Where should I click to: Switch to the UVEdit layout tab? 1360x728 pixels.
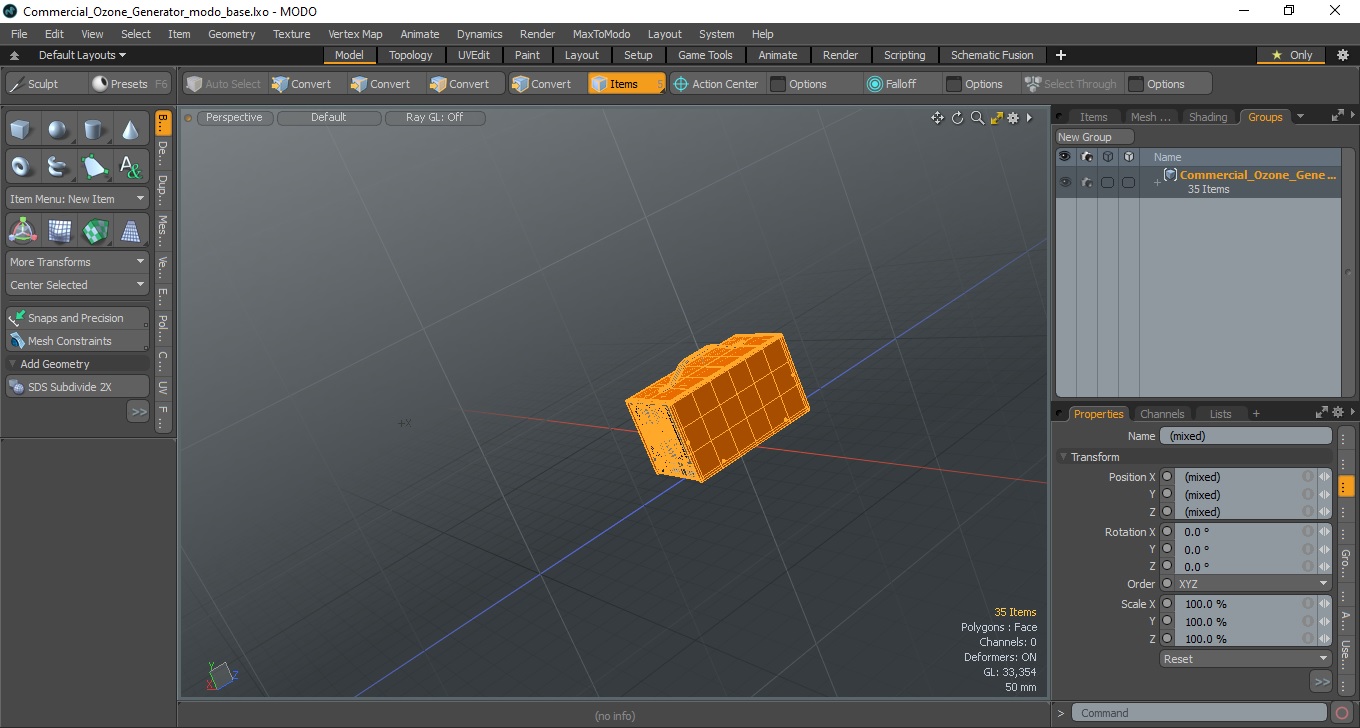tap(473, 55)
